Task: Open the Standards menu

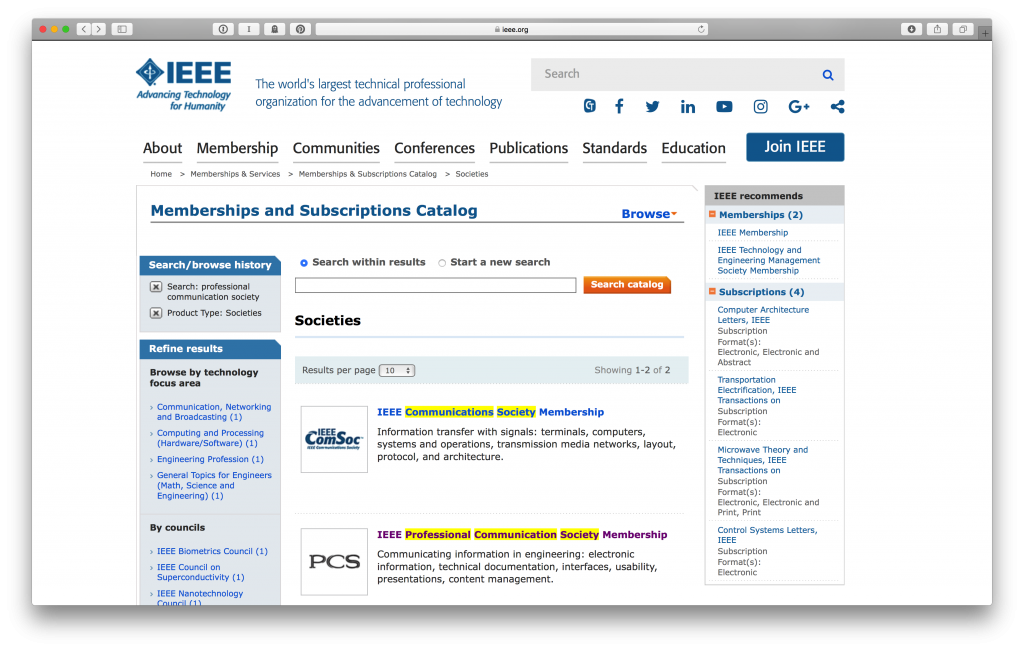Action: [x=615, y=148]
